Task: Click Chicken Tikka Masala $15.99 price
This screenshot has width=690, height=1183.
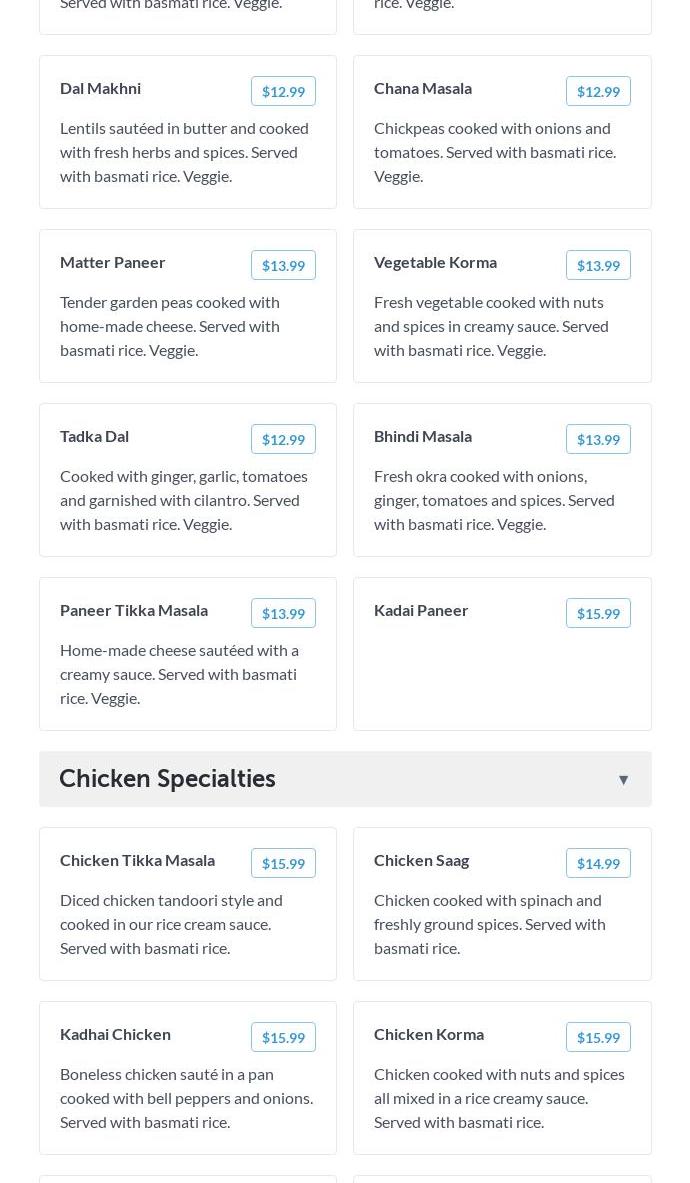Action: coord(283,863)
